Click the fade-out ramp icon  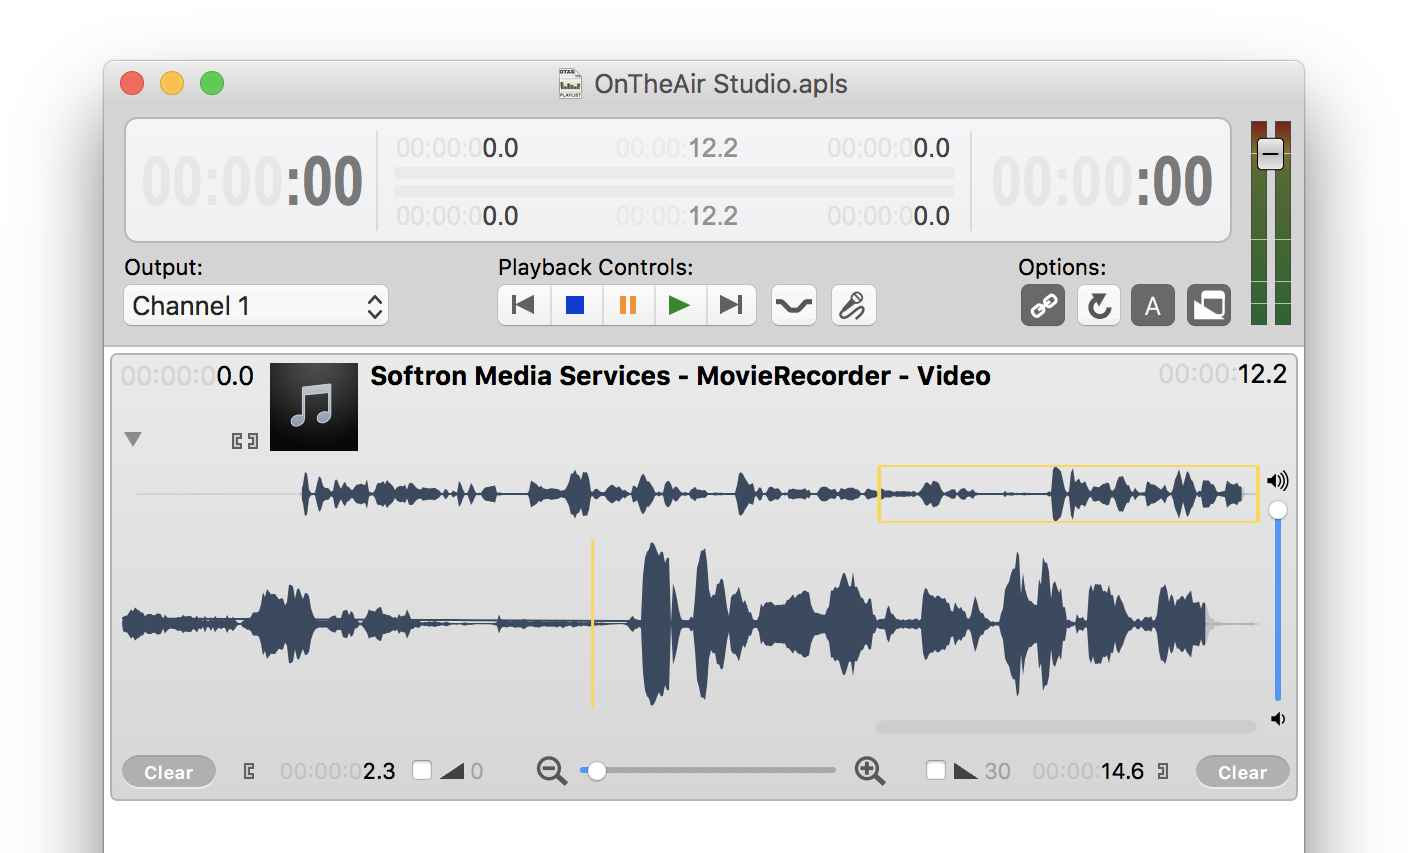pyautogui.click(x=966, y=771)
